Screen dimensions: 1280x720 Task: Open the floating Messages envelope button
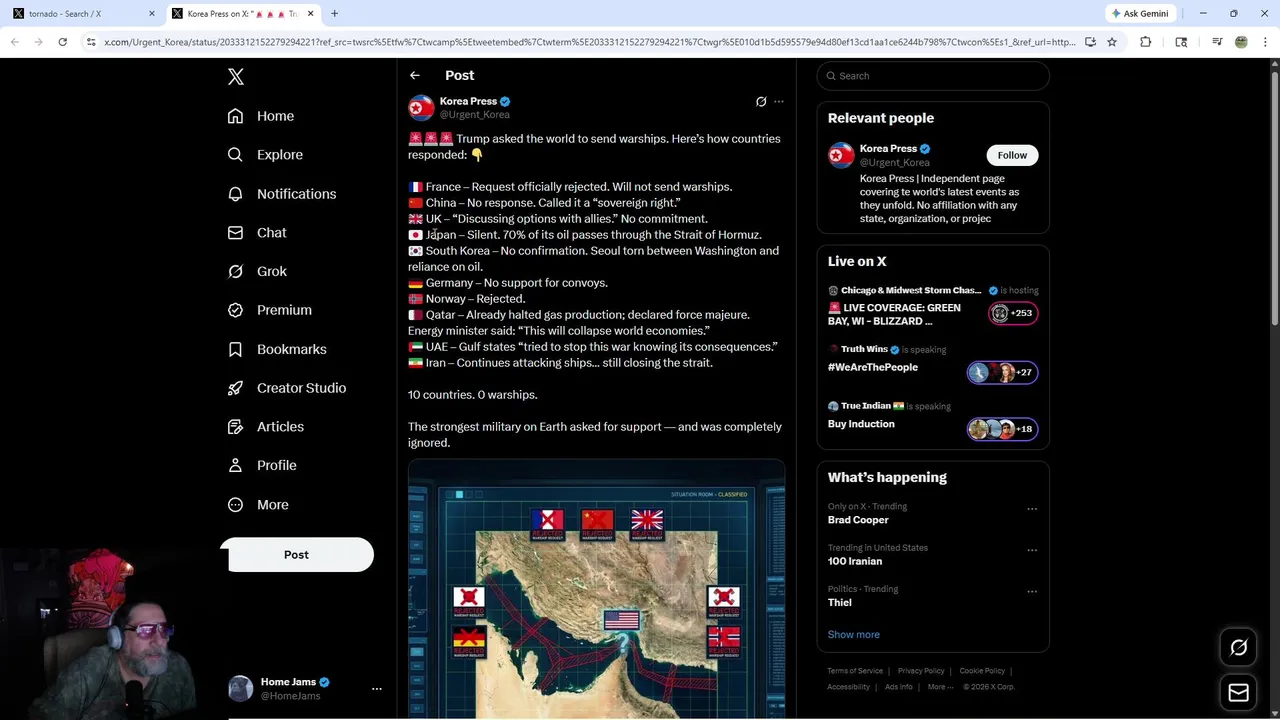pos(1238,693)
